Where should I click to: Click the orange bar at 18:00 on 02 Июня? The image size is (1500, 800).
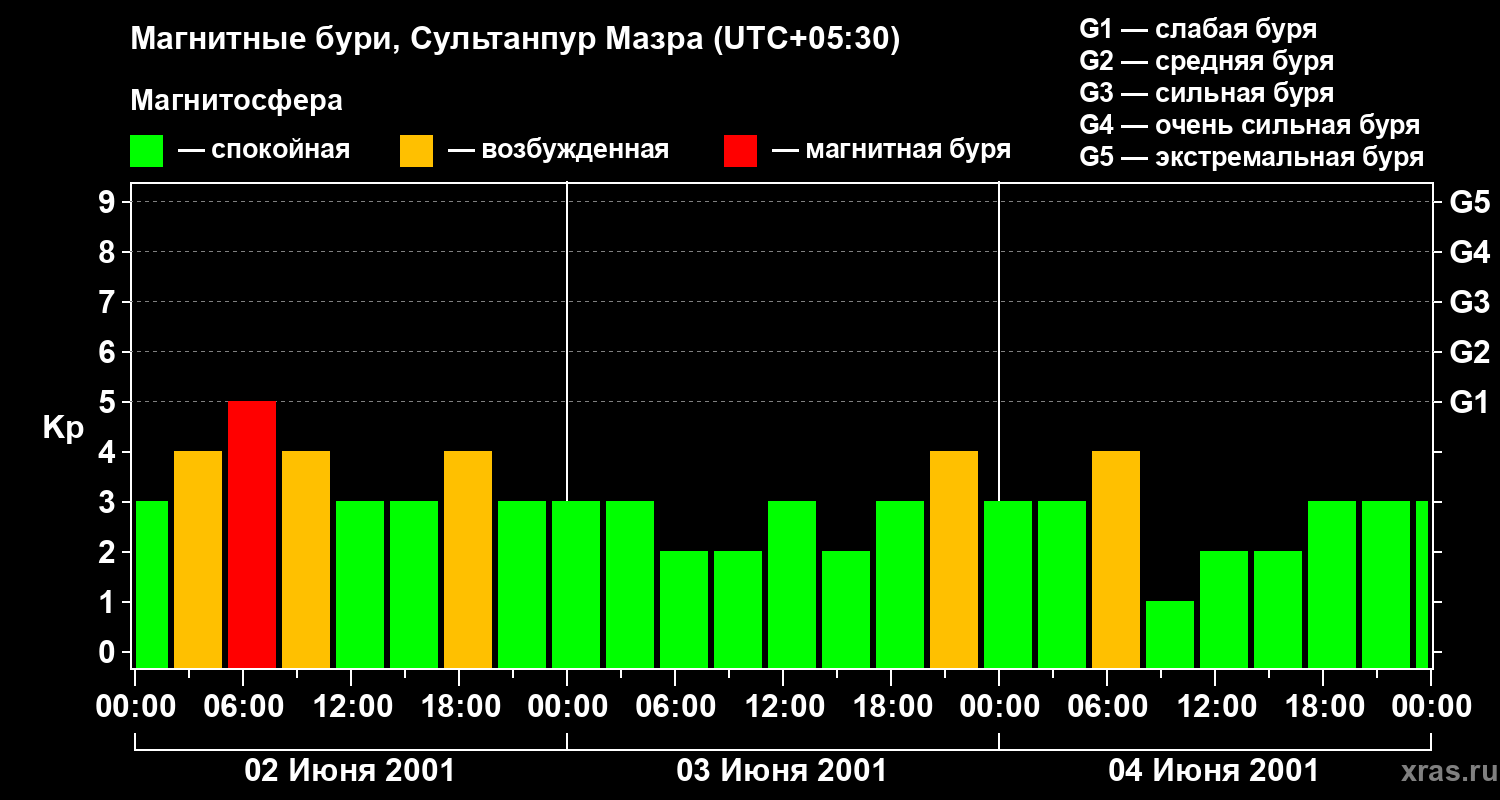coord(468,560)
